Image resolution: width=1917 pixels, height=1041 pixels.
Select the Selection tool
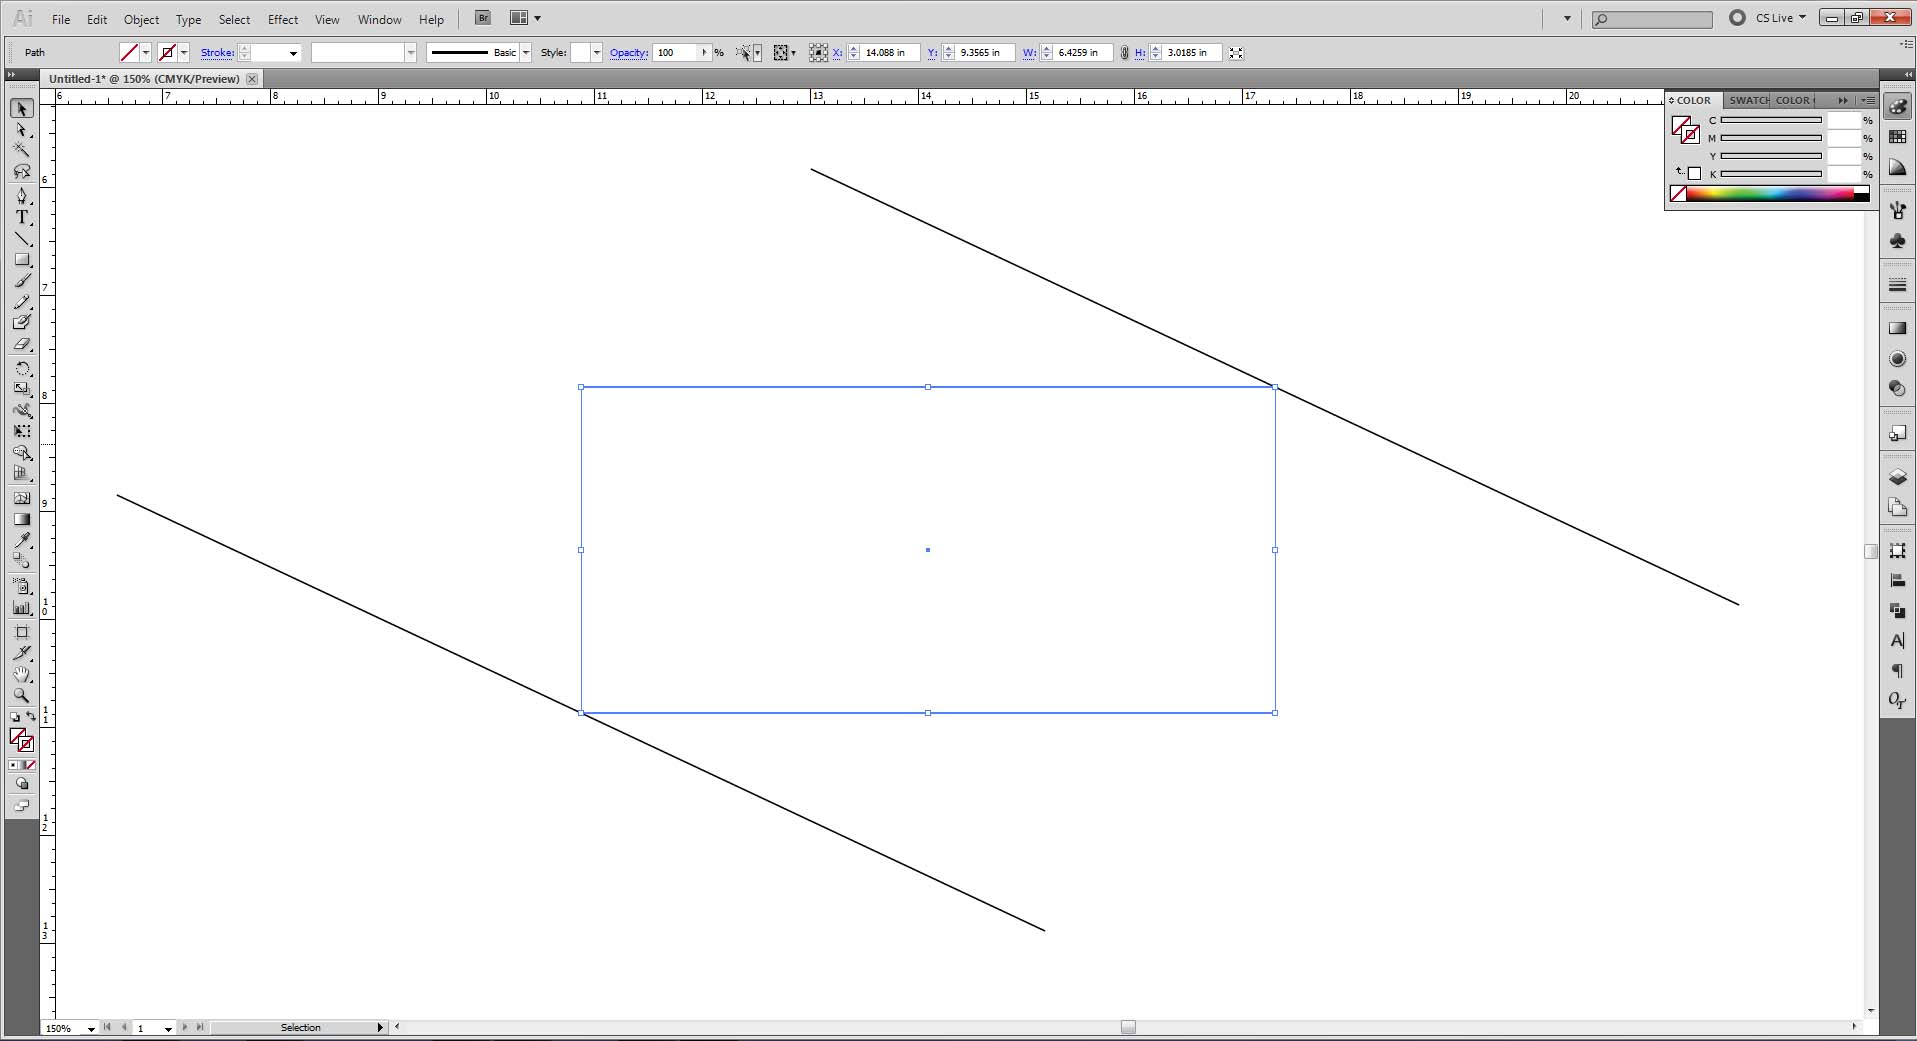pyautogui.click(x=22, y=108)
